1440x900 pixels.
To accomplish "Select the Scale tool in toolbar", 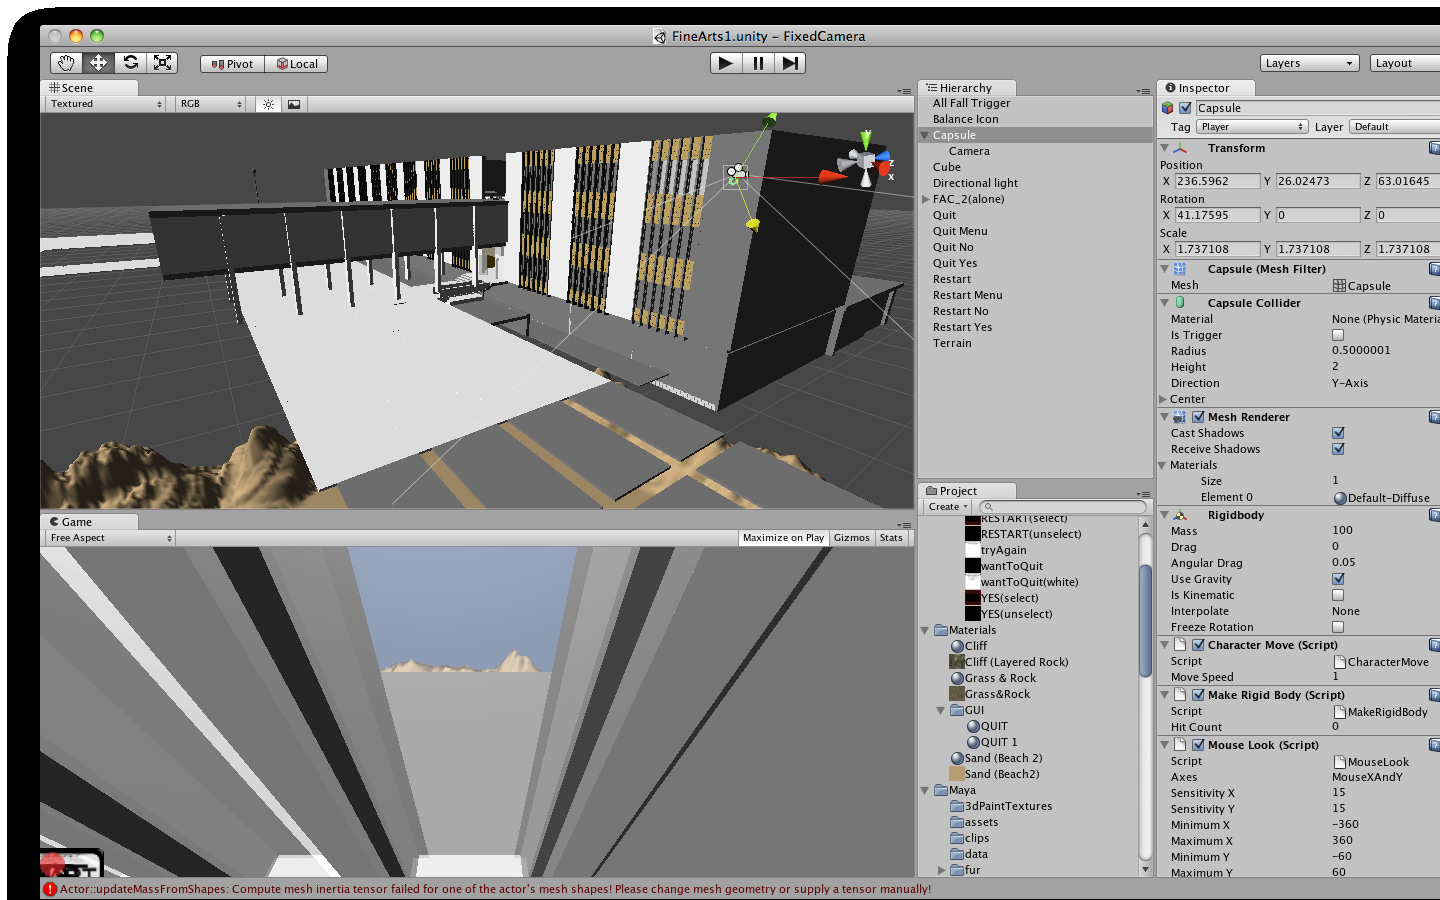I will click(x=162, y=63).
